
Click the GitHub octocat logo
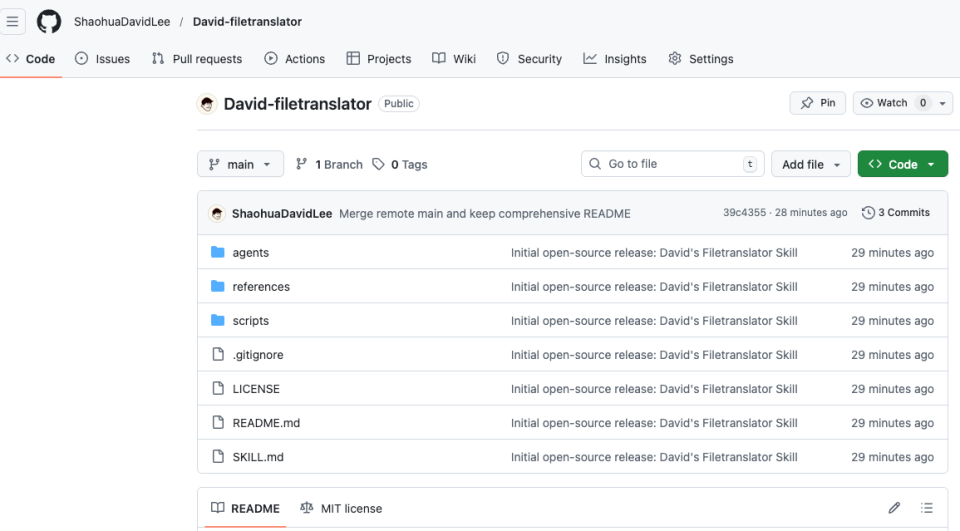coord(49,21)
